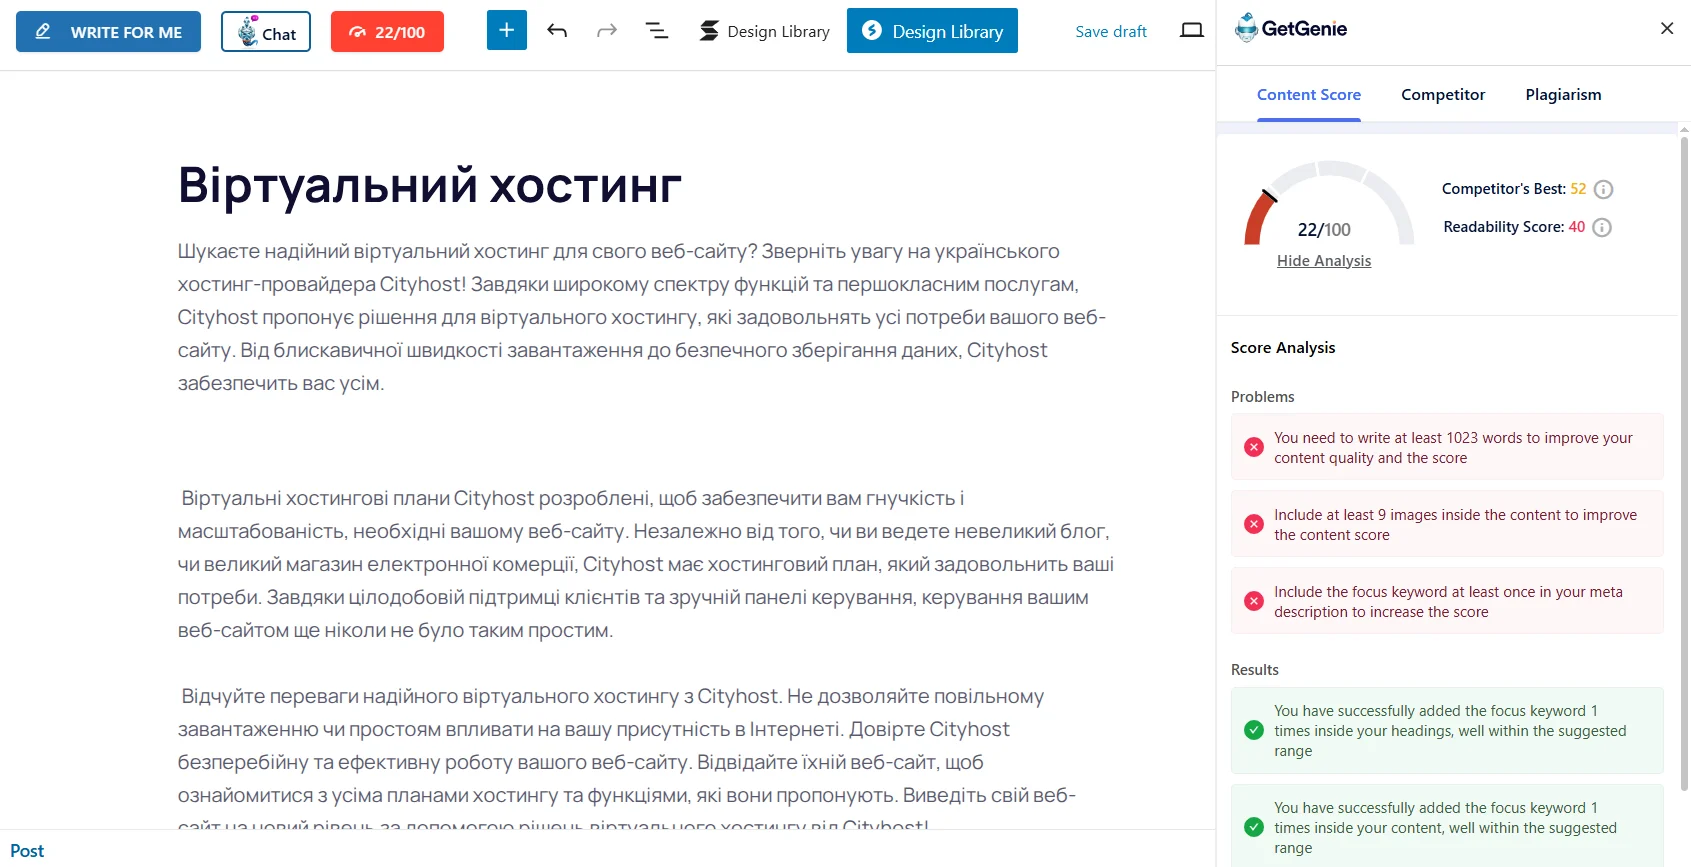Click the error icon for the 9 images problem
1691x867 pixels.
point(1254,524)
